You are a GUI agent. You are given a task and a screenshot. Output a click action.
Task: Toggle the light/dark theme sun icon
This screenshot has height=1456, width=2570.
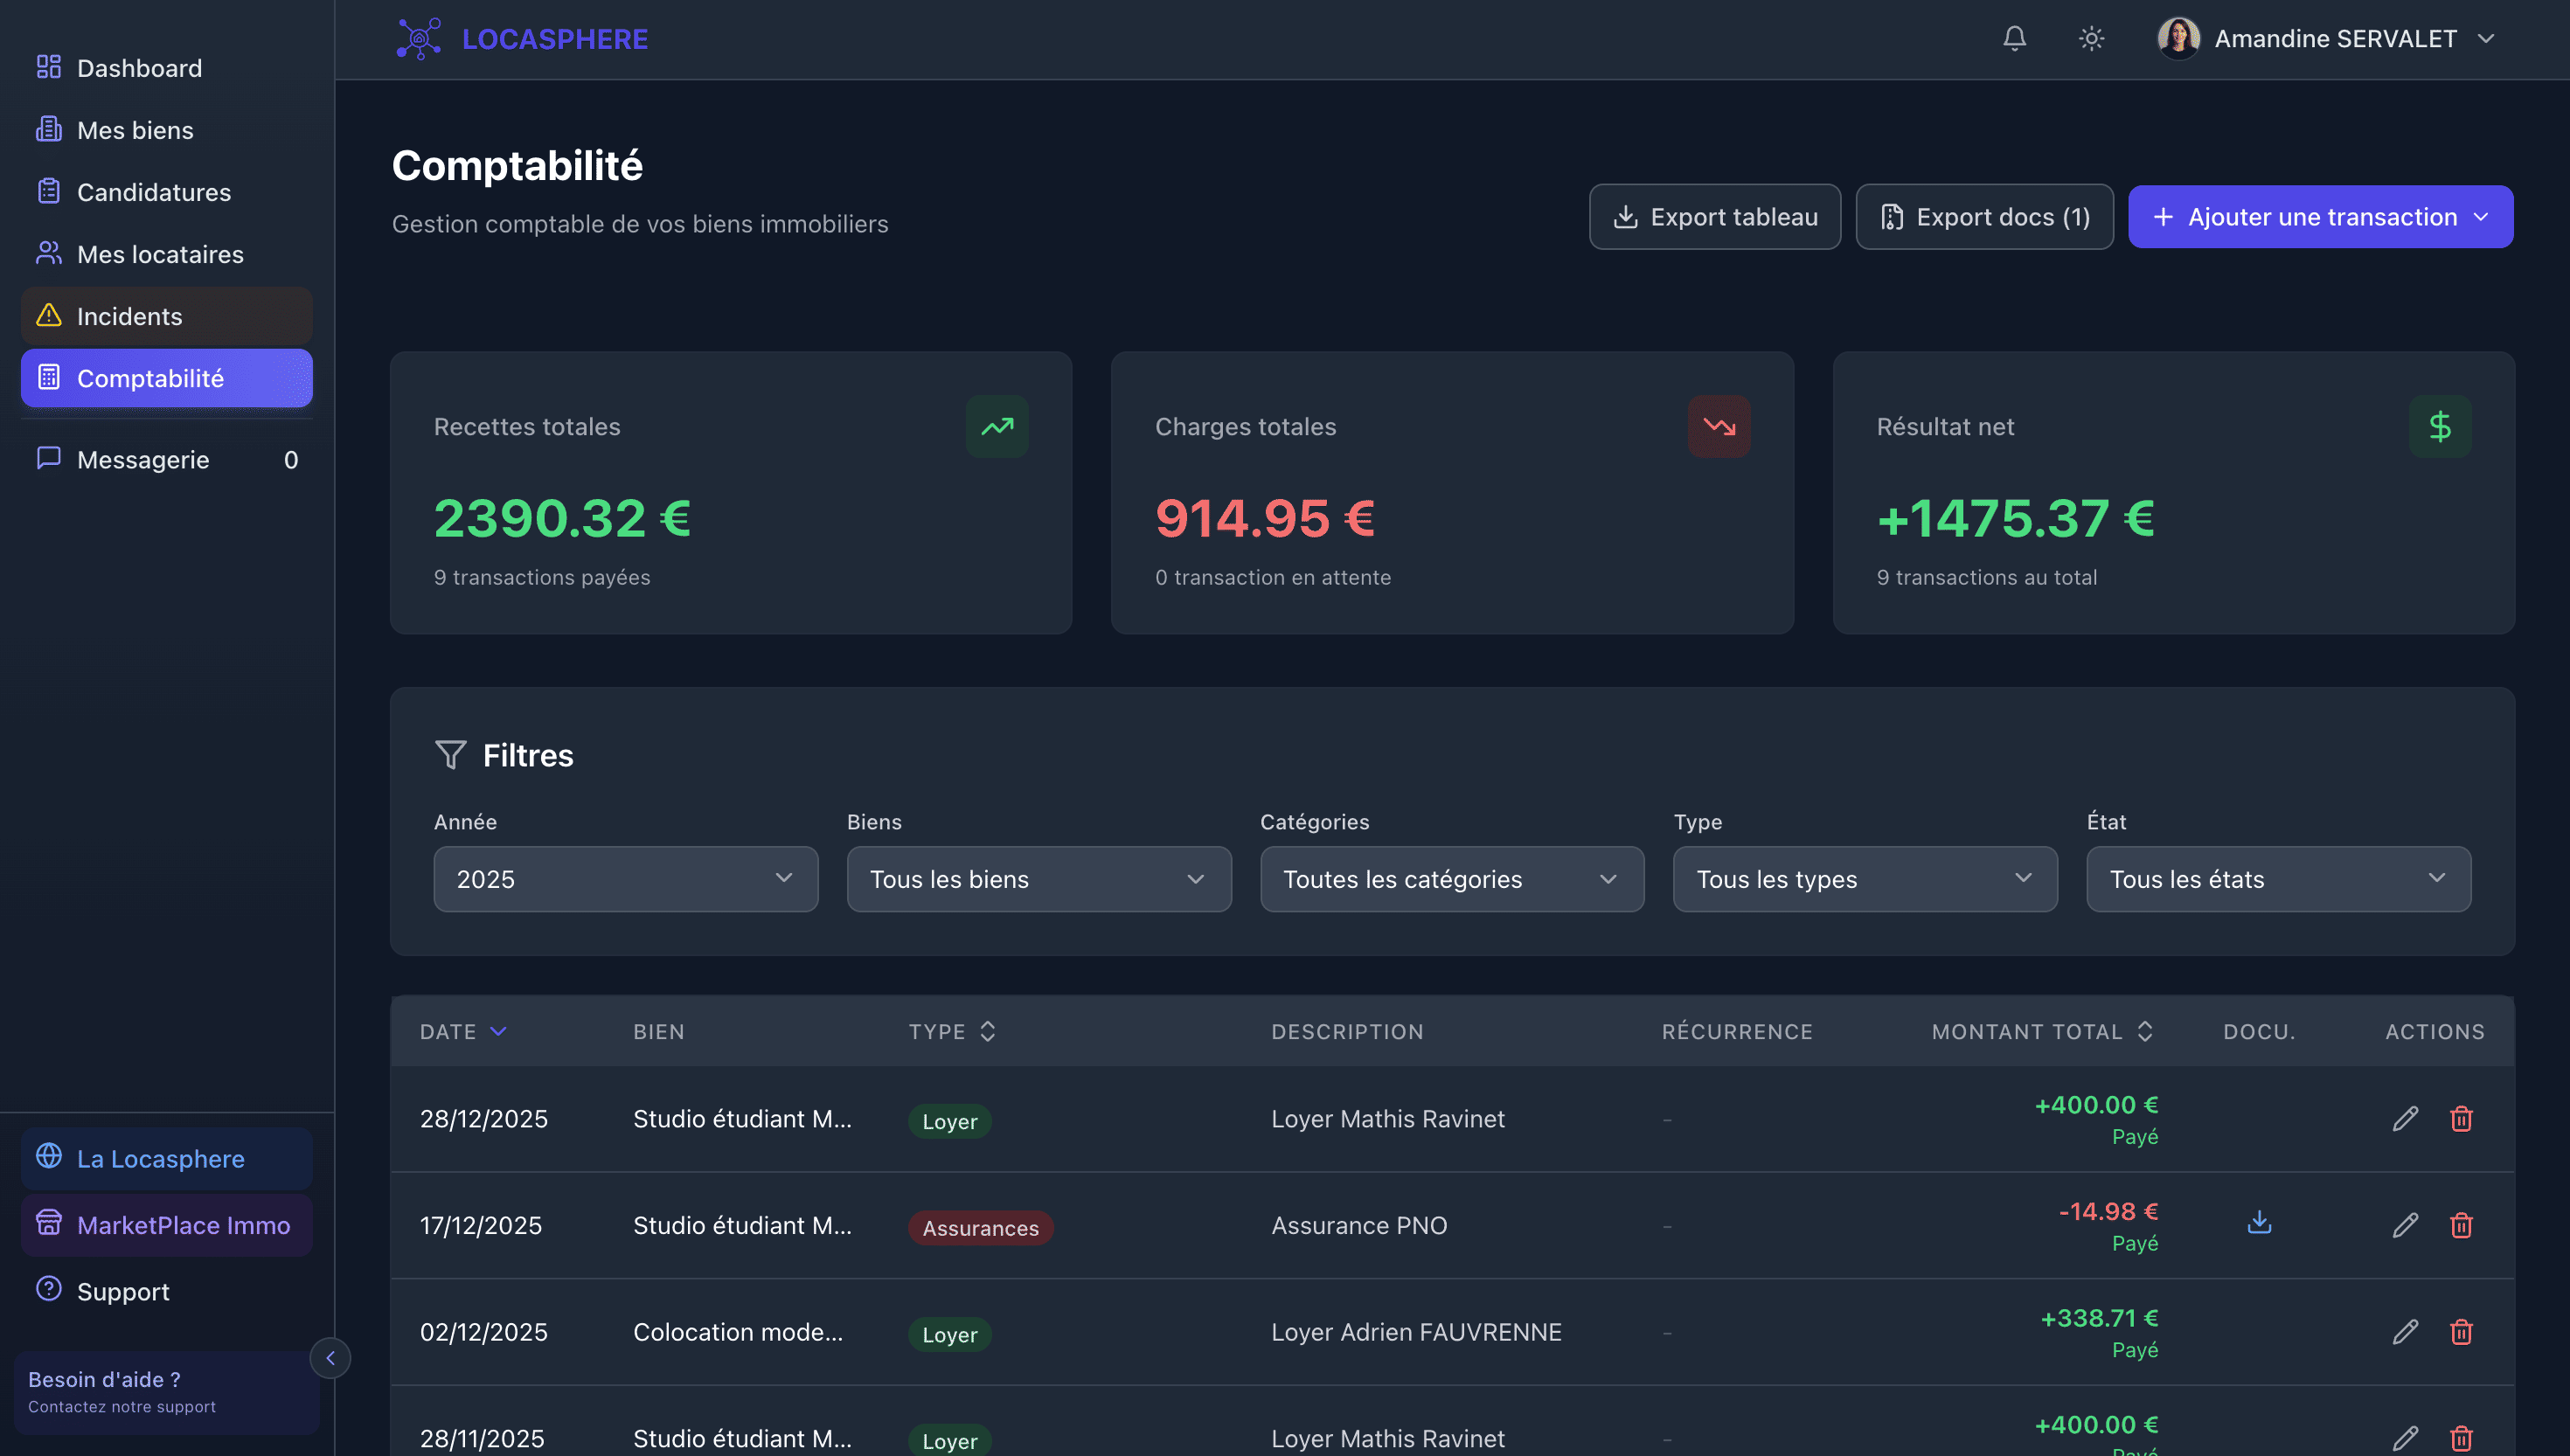(2091, 39)
